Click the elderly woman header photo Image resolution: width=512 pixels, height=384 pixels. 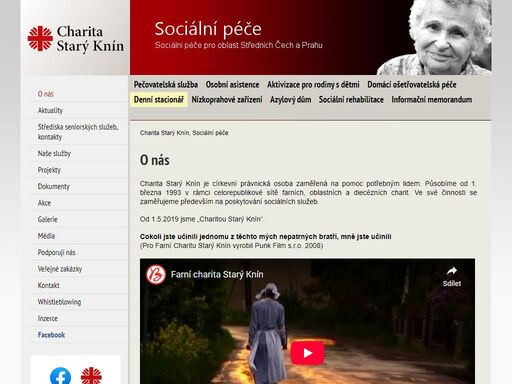coord(434,37)
